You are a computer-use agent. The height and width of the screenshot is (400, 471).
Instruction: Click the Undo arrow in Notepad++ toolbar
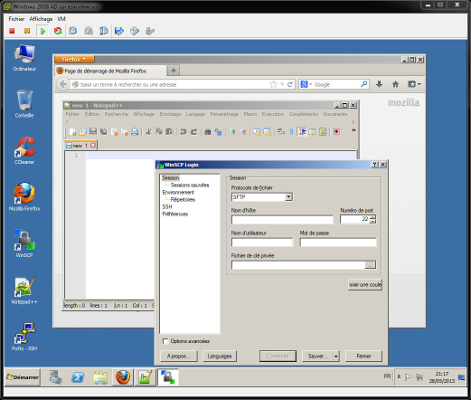(183, 132)
